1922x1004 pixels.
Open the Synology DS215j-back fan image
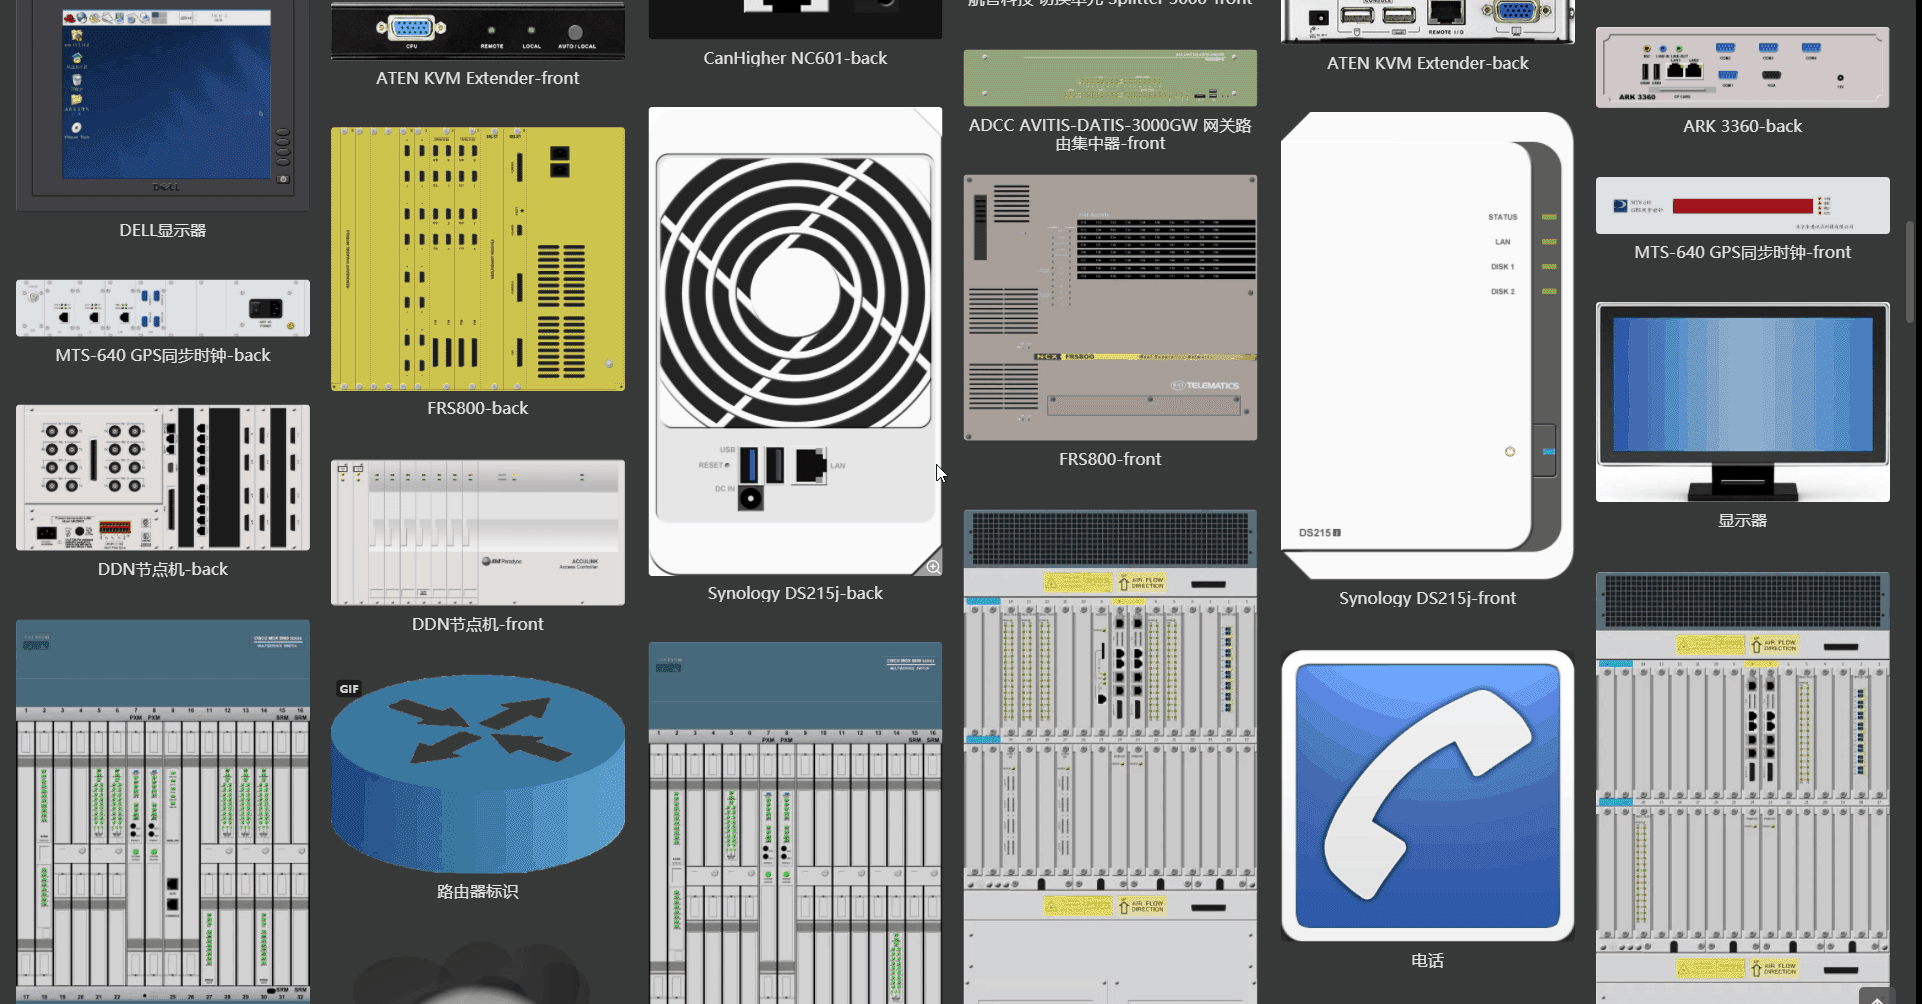[x=795, y=341]
